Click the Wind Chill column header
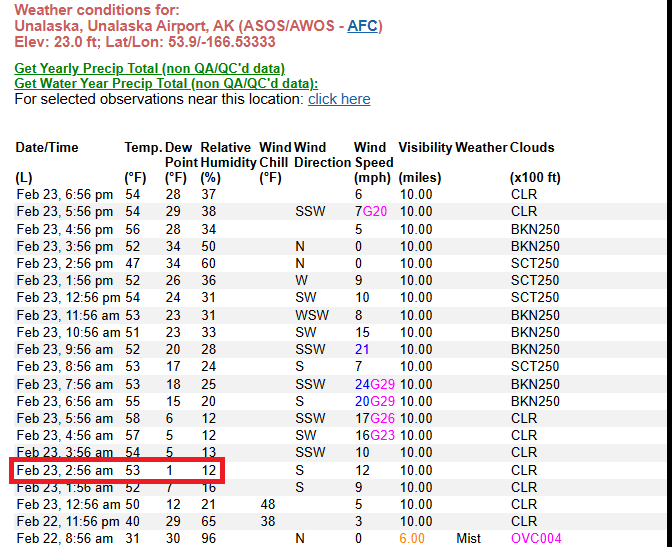This screenshot has width=672, height=547. [x=275, y=154]
